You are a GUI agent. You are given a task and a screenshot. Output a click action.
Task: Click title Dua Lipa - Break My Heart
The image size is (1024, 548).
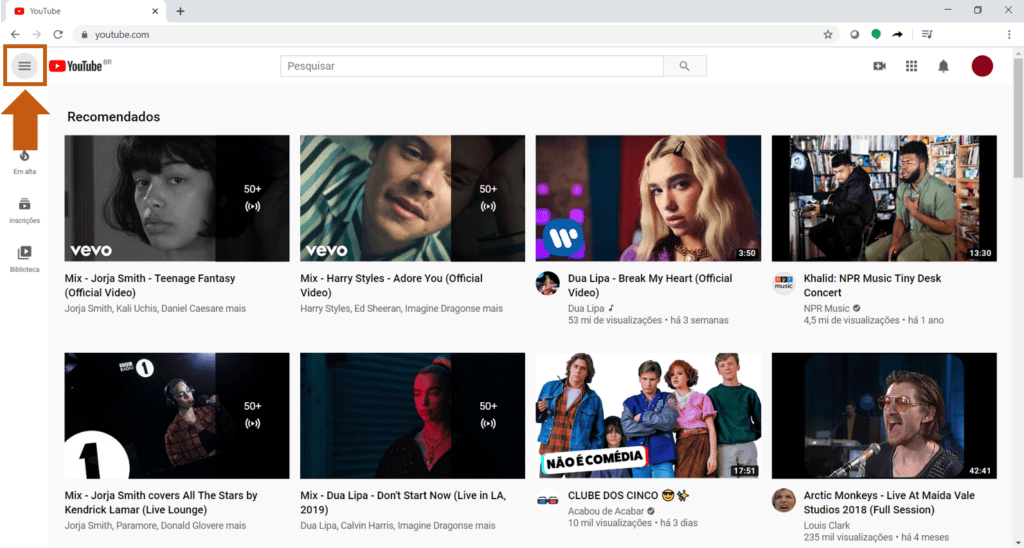[x=650, y=285]
